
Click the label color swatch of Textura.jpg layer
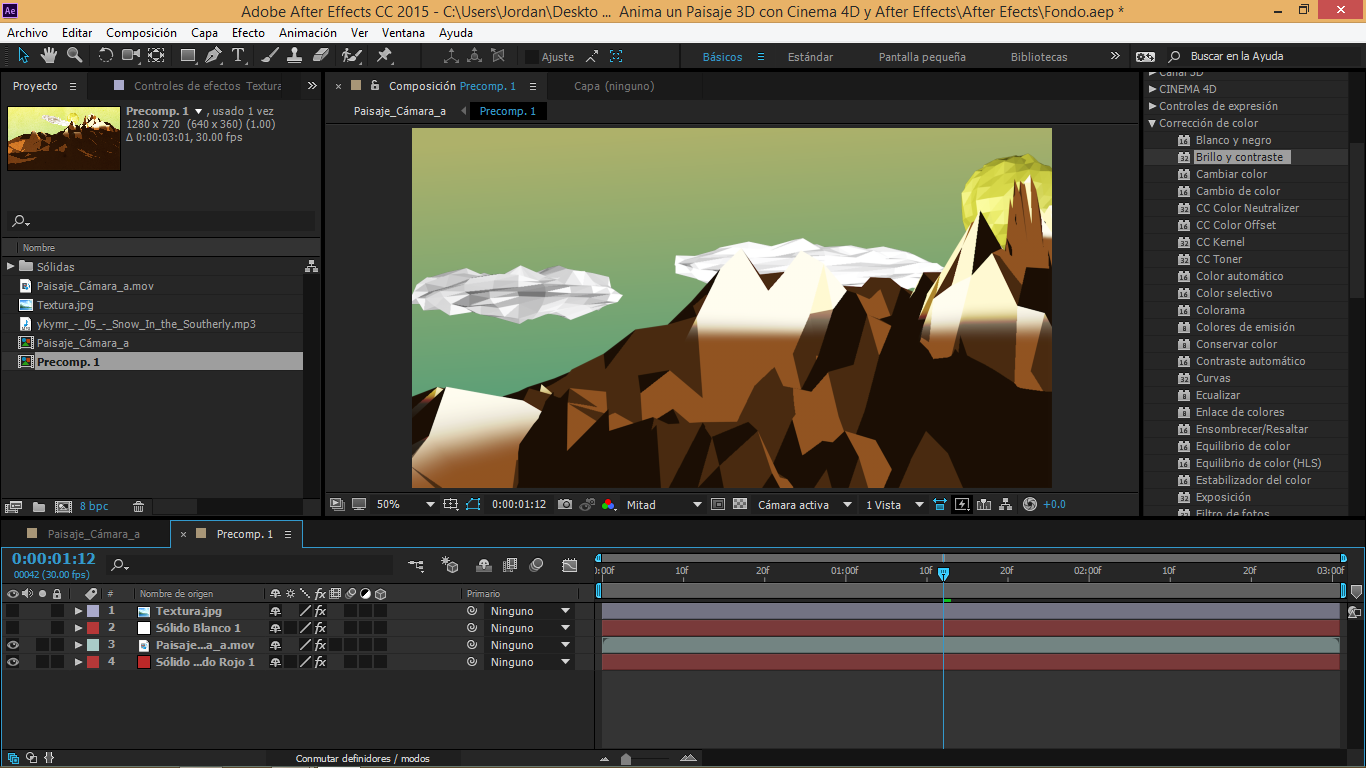[x=93, y=611]
